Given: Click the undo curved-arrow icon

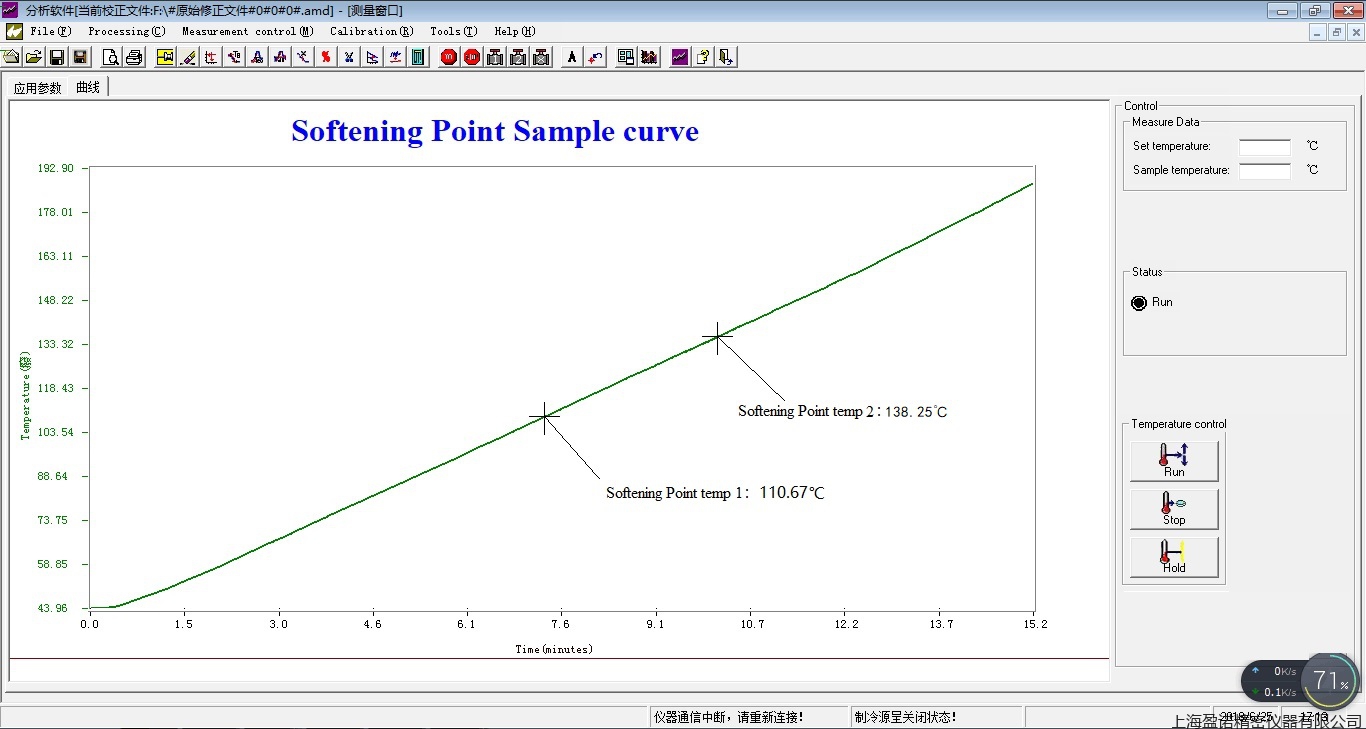Looking at the screenshot, I should click(x=594, y=57).
